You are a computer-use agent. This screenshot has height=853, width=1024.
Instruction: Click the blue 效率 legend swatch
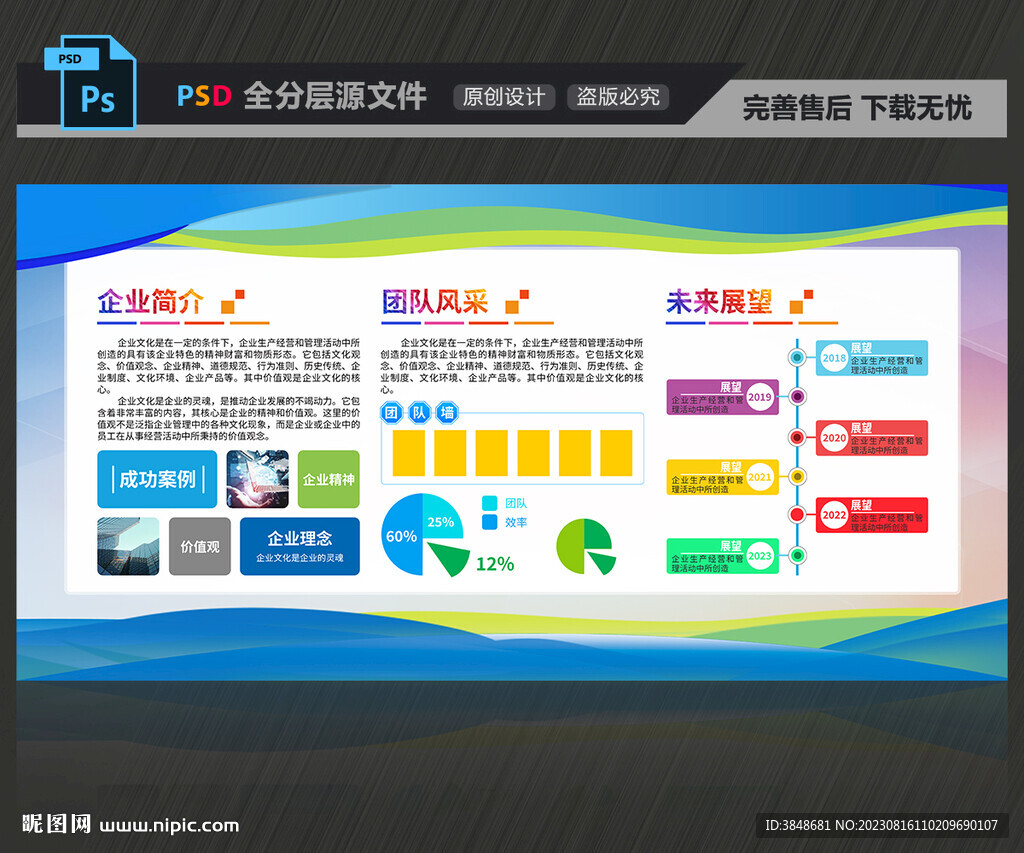489,522
